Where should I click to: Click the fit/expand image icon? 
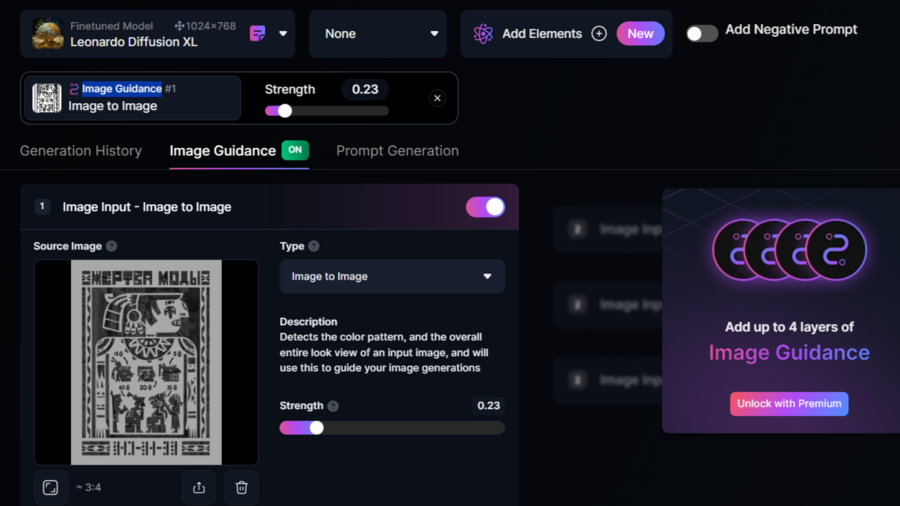coord(51,488)
